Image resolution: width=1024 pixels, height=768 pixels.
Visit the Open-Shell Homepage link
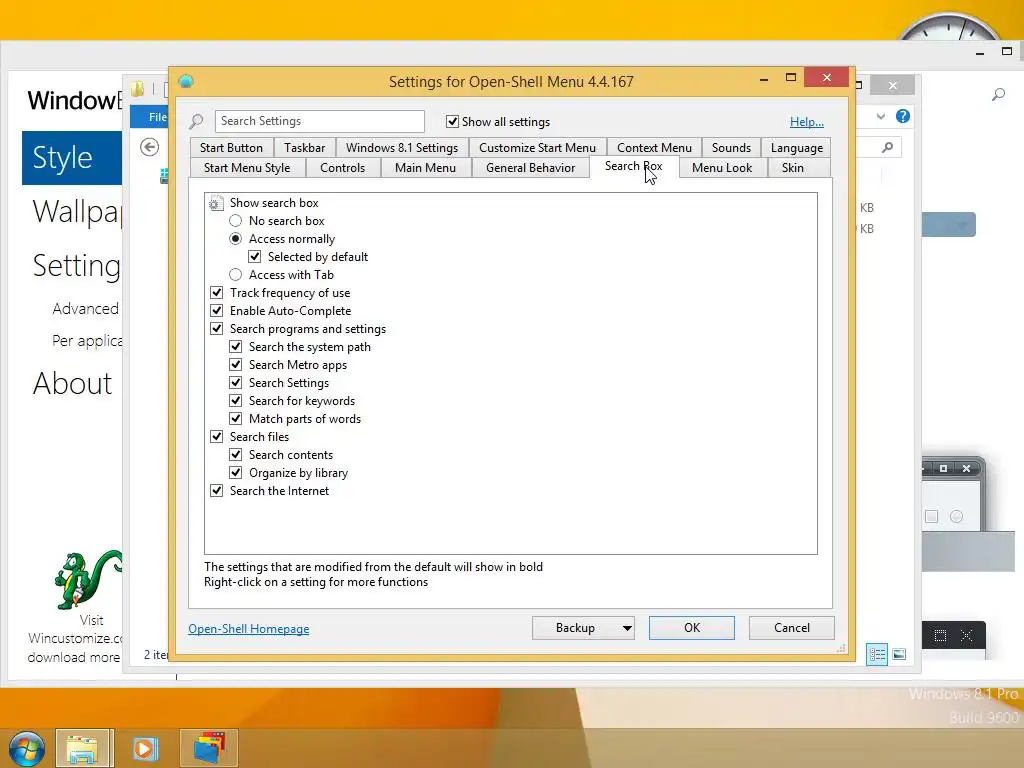pos(249,629)
